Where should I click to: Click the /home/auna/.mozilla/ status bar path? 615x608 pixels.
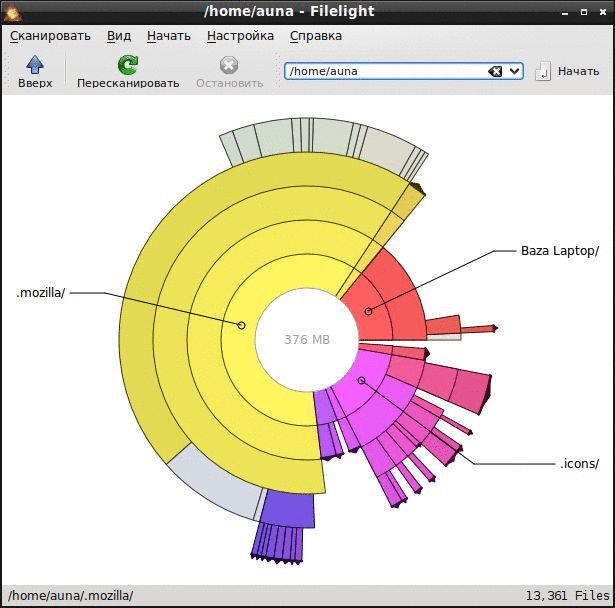click(x=71, y=596)
